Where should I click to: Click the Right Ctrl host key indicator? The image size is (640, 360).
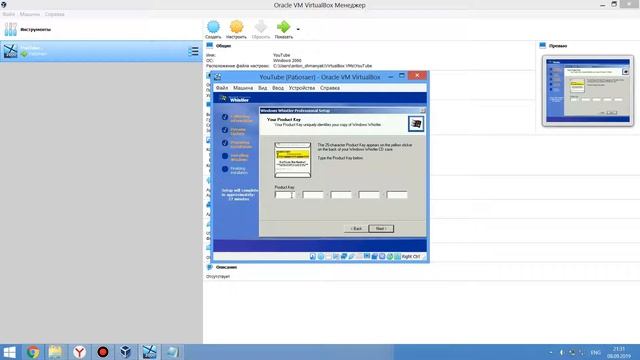click(x=411, y=256)
